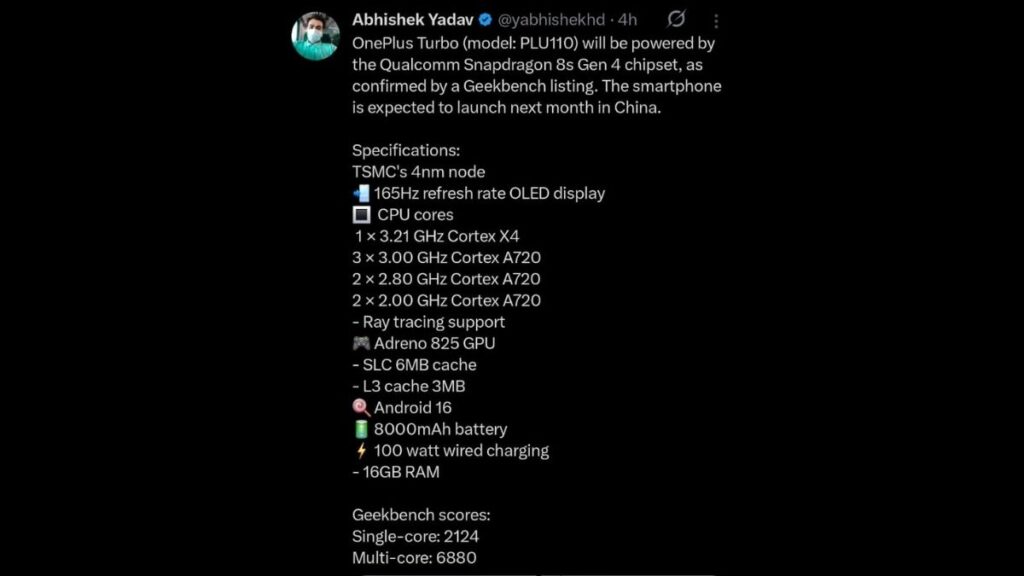The height and width of the screenshot is (576, 1024).
Task: Click the gamepad emoji before Adreno 825 GPU
Action: pos(360,343)
